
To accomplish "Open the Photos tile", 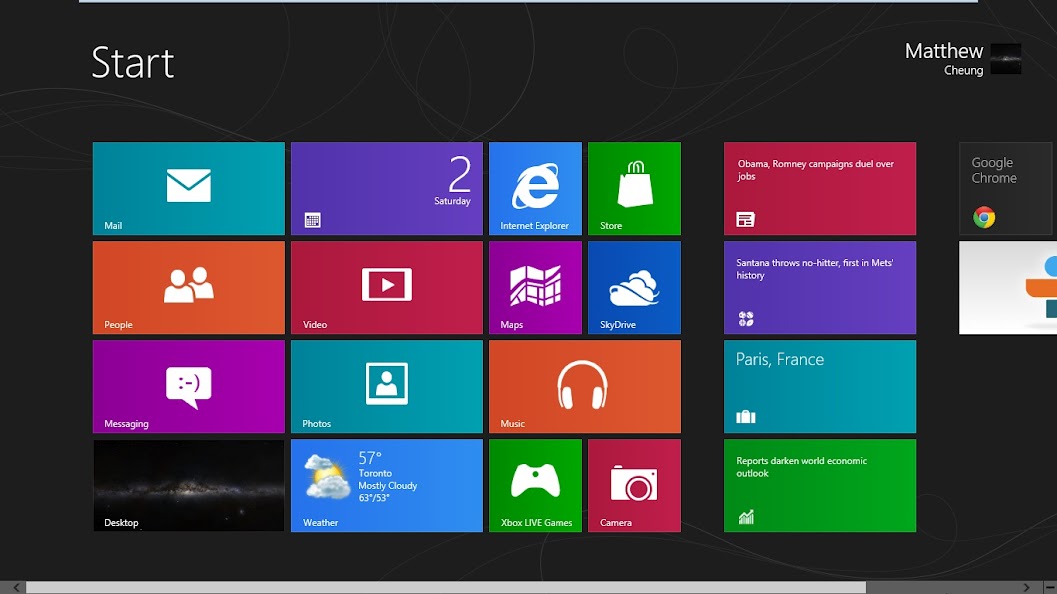I will [x=387, y=386].
